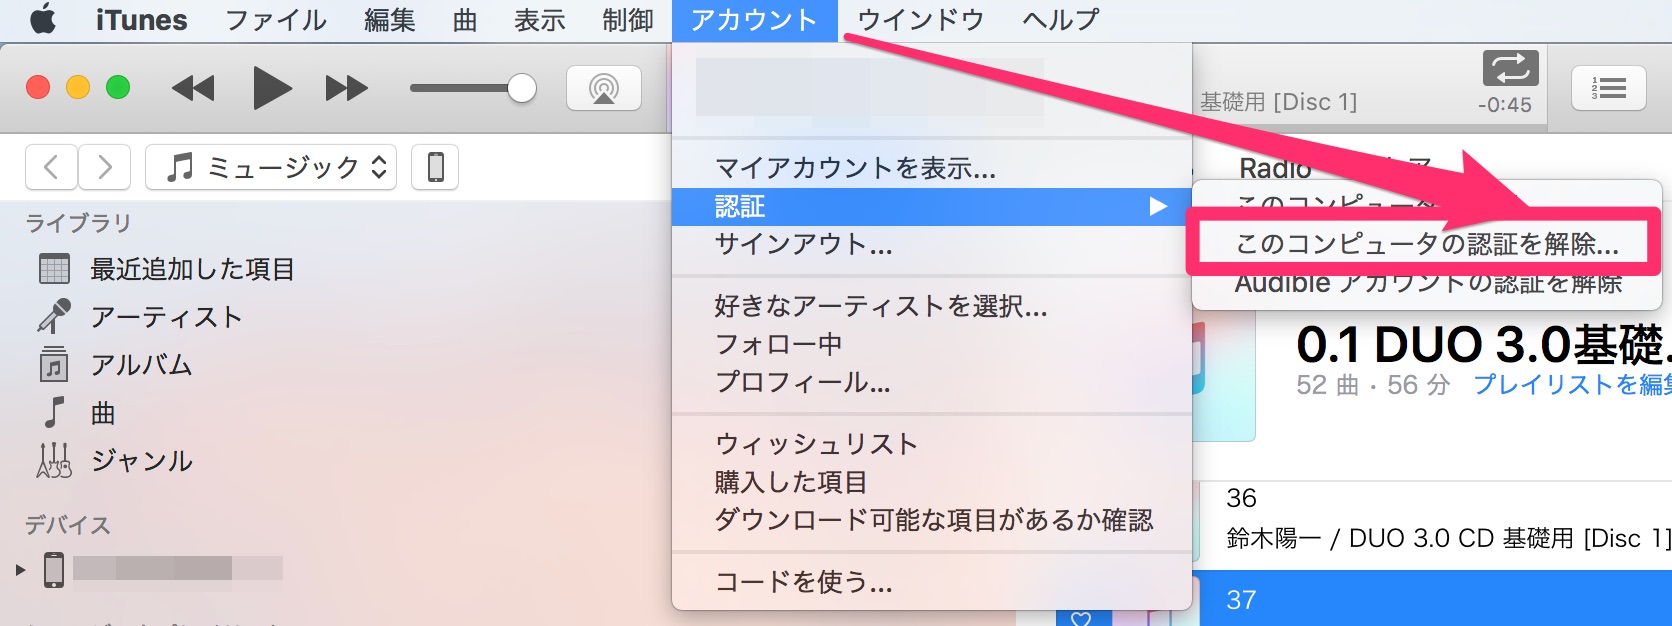Open the AirPlay output selector

604,88
